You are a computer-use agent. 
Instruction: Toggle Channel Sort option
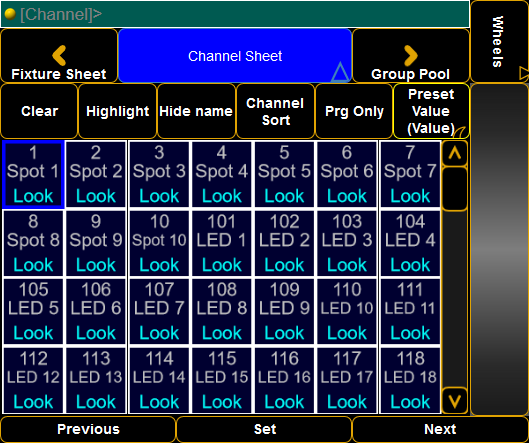coord(275,111)
